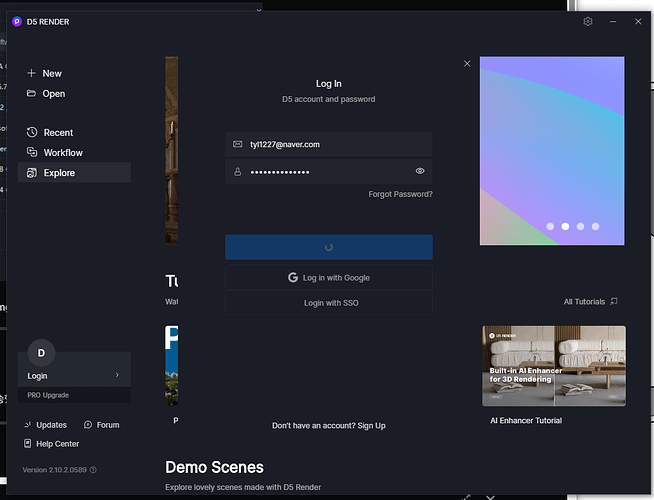The height and width of the screenshot is (500, 654).
Task: Minimize the D5 Render window
Action: tap(613, 22)
